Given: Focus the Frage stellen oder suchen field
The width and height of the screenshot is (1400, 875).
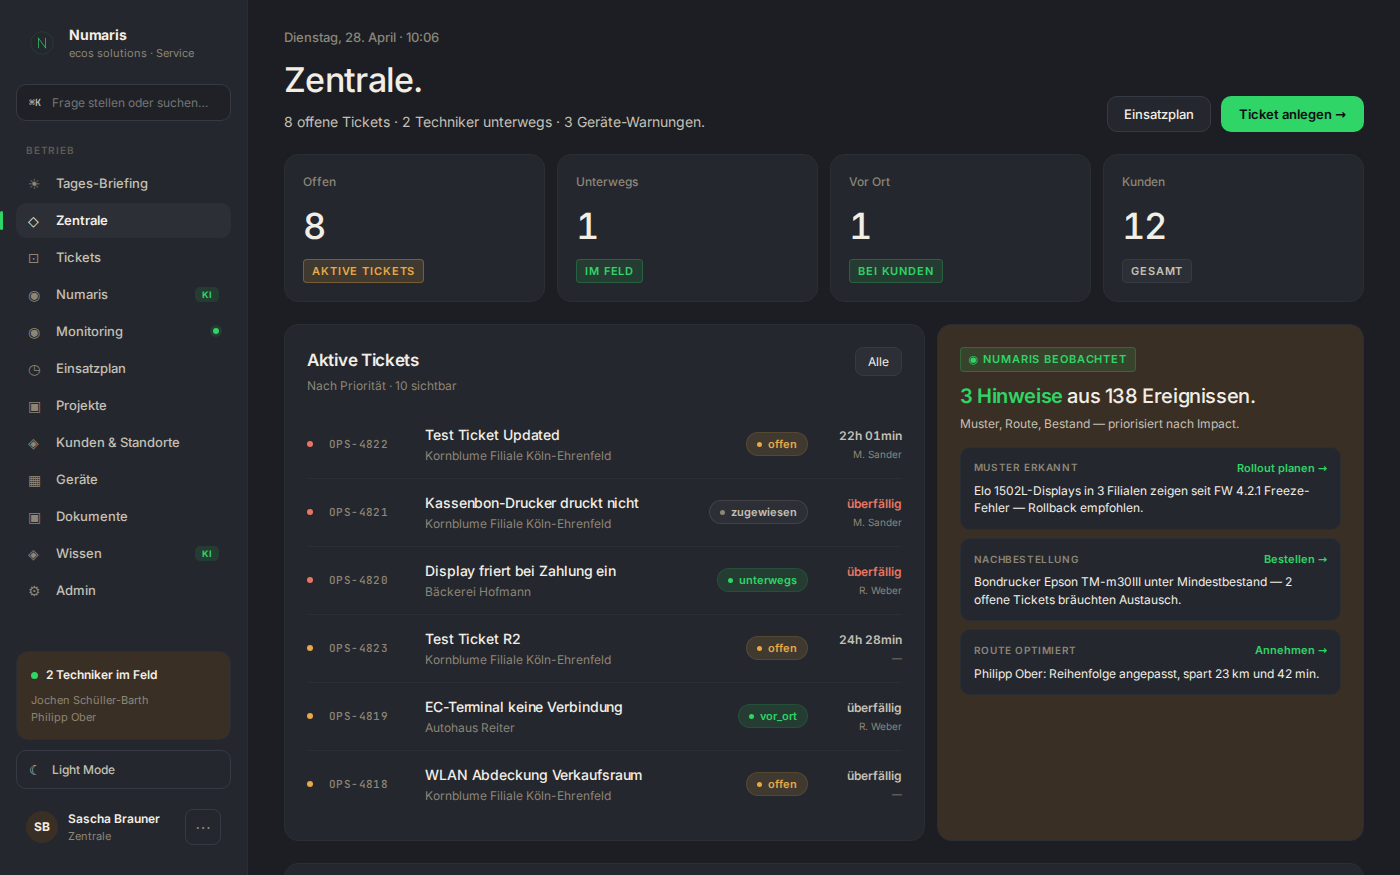Looking at the screenshot, I should click(123, 103).
